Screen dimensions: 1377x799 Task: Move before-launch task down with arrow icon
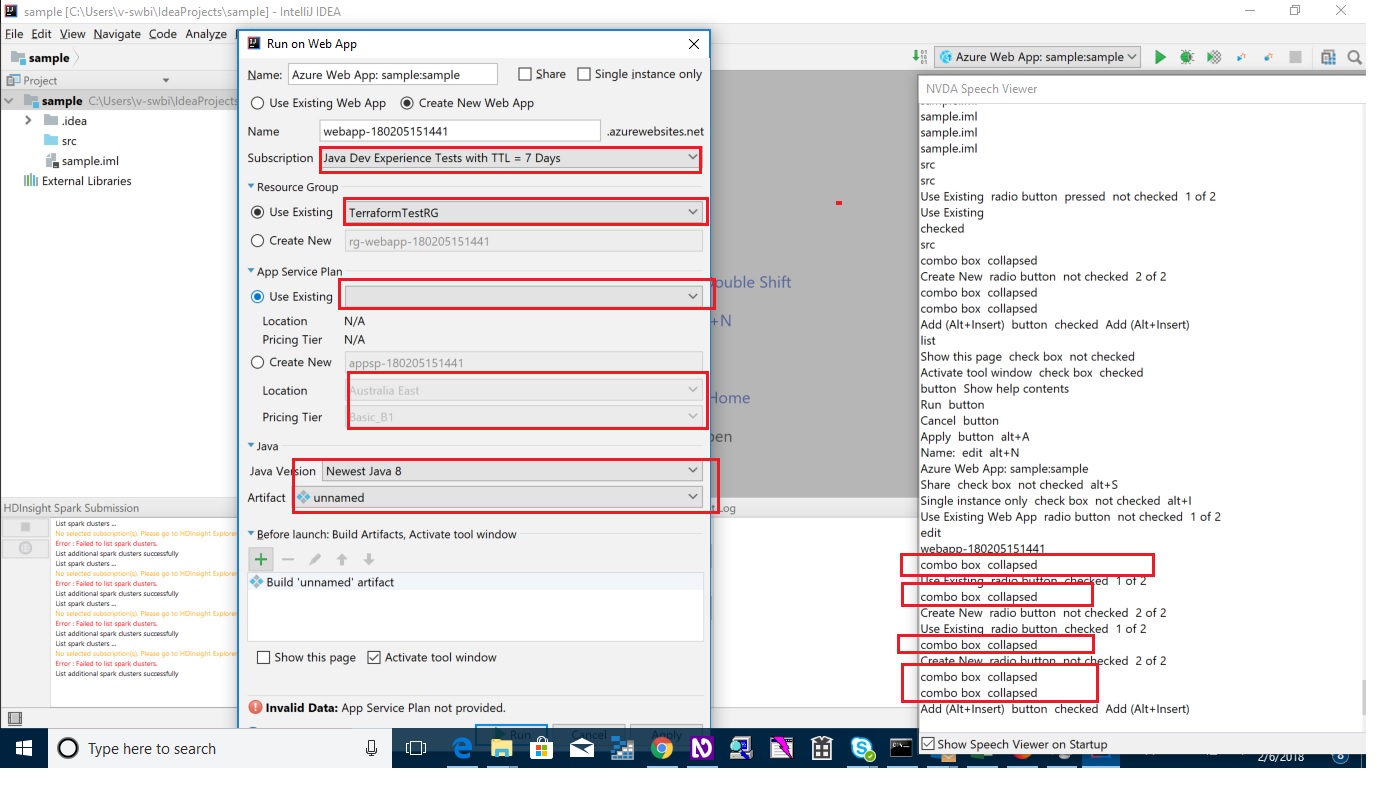369,558
